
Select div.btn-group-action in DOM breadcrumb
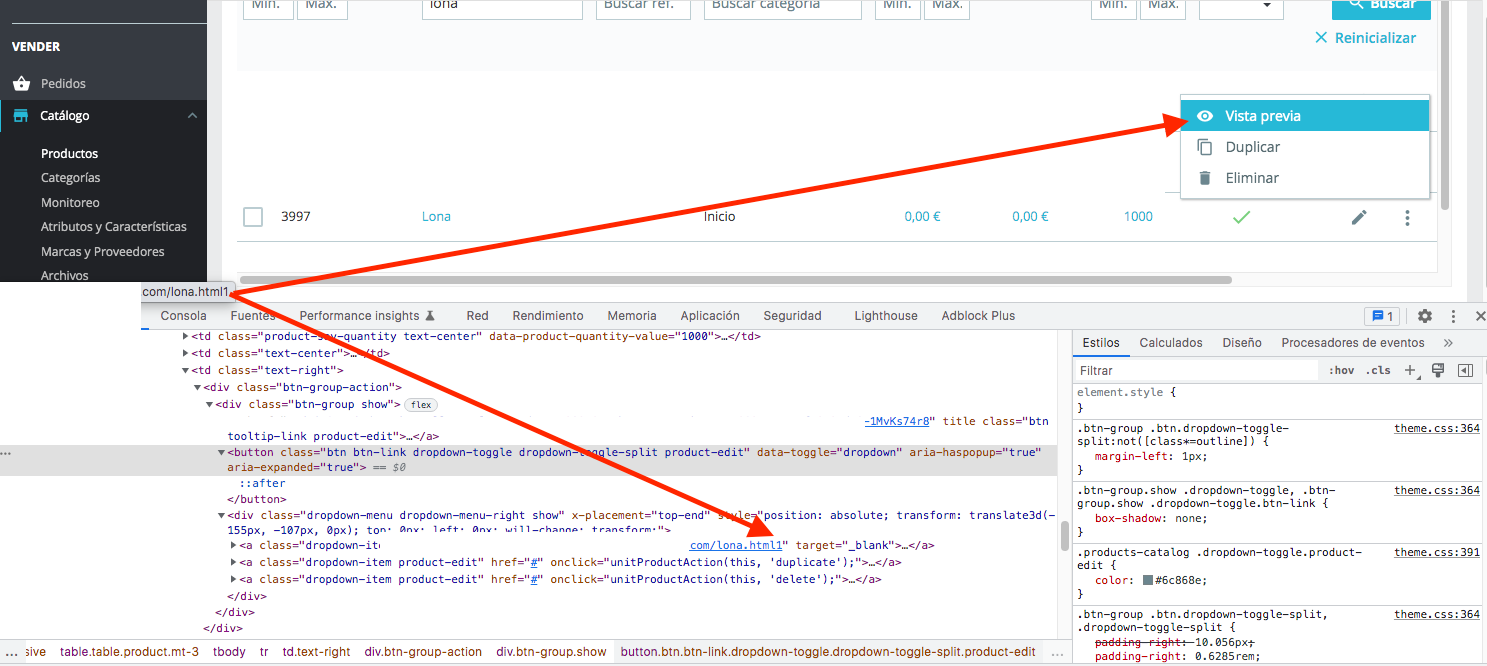coord(423,652)
